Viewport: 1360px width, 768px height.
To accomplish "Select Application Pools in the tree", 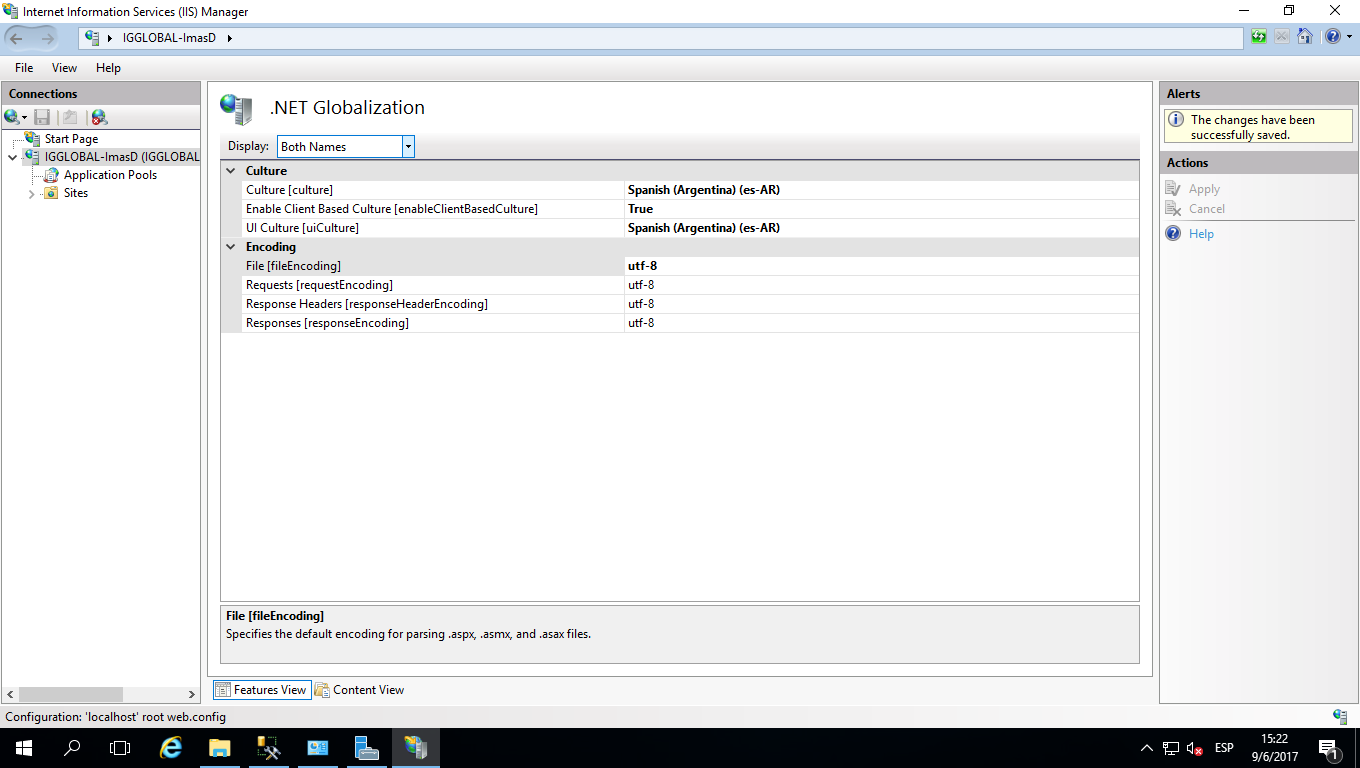I will (x=110, y=175).
